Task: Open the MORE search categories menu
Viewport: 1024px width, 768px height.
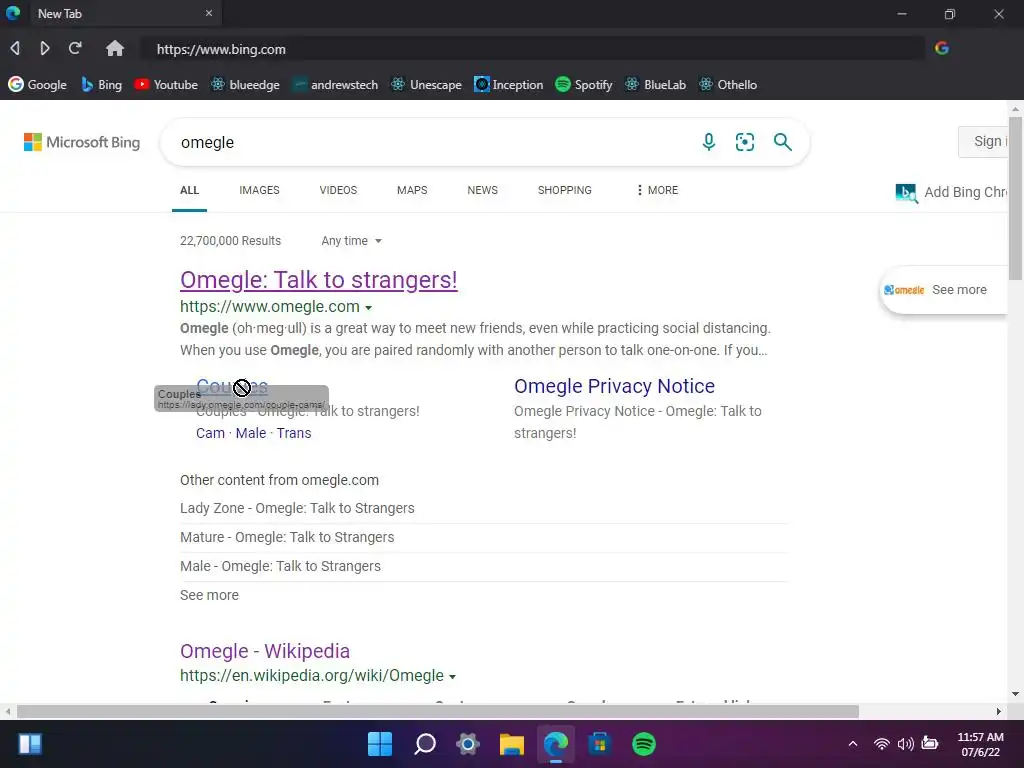Action: pyautogui.click(x=657, y=190)
